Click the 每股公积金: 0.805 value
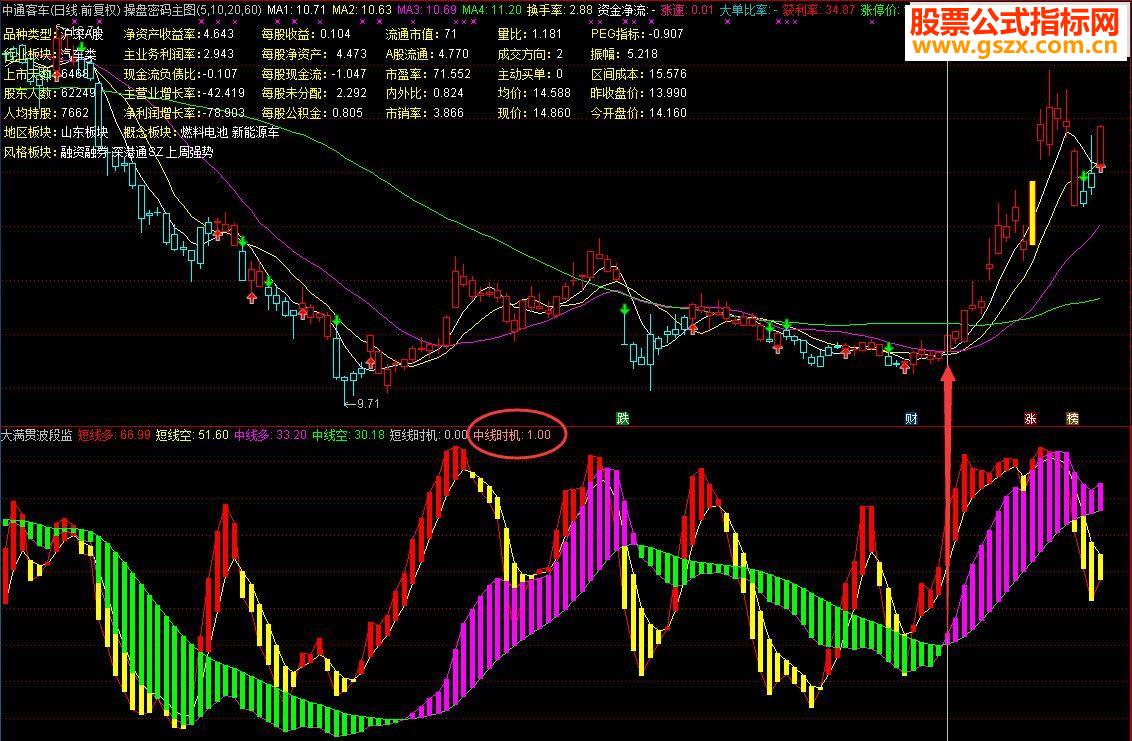 [x=313, y=113]
